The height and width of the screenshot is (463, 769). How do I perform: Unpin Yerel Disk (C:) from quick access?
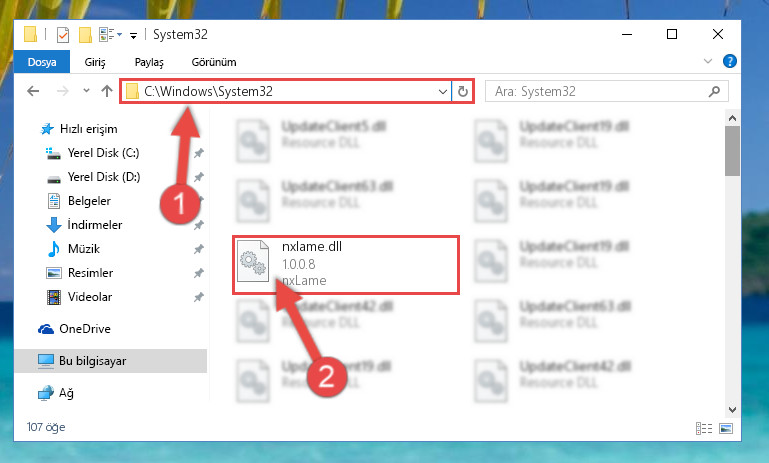pos(199,153)
